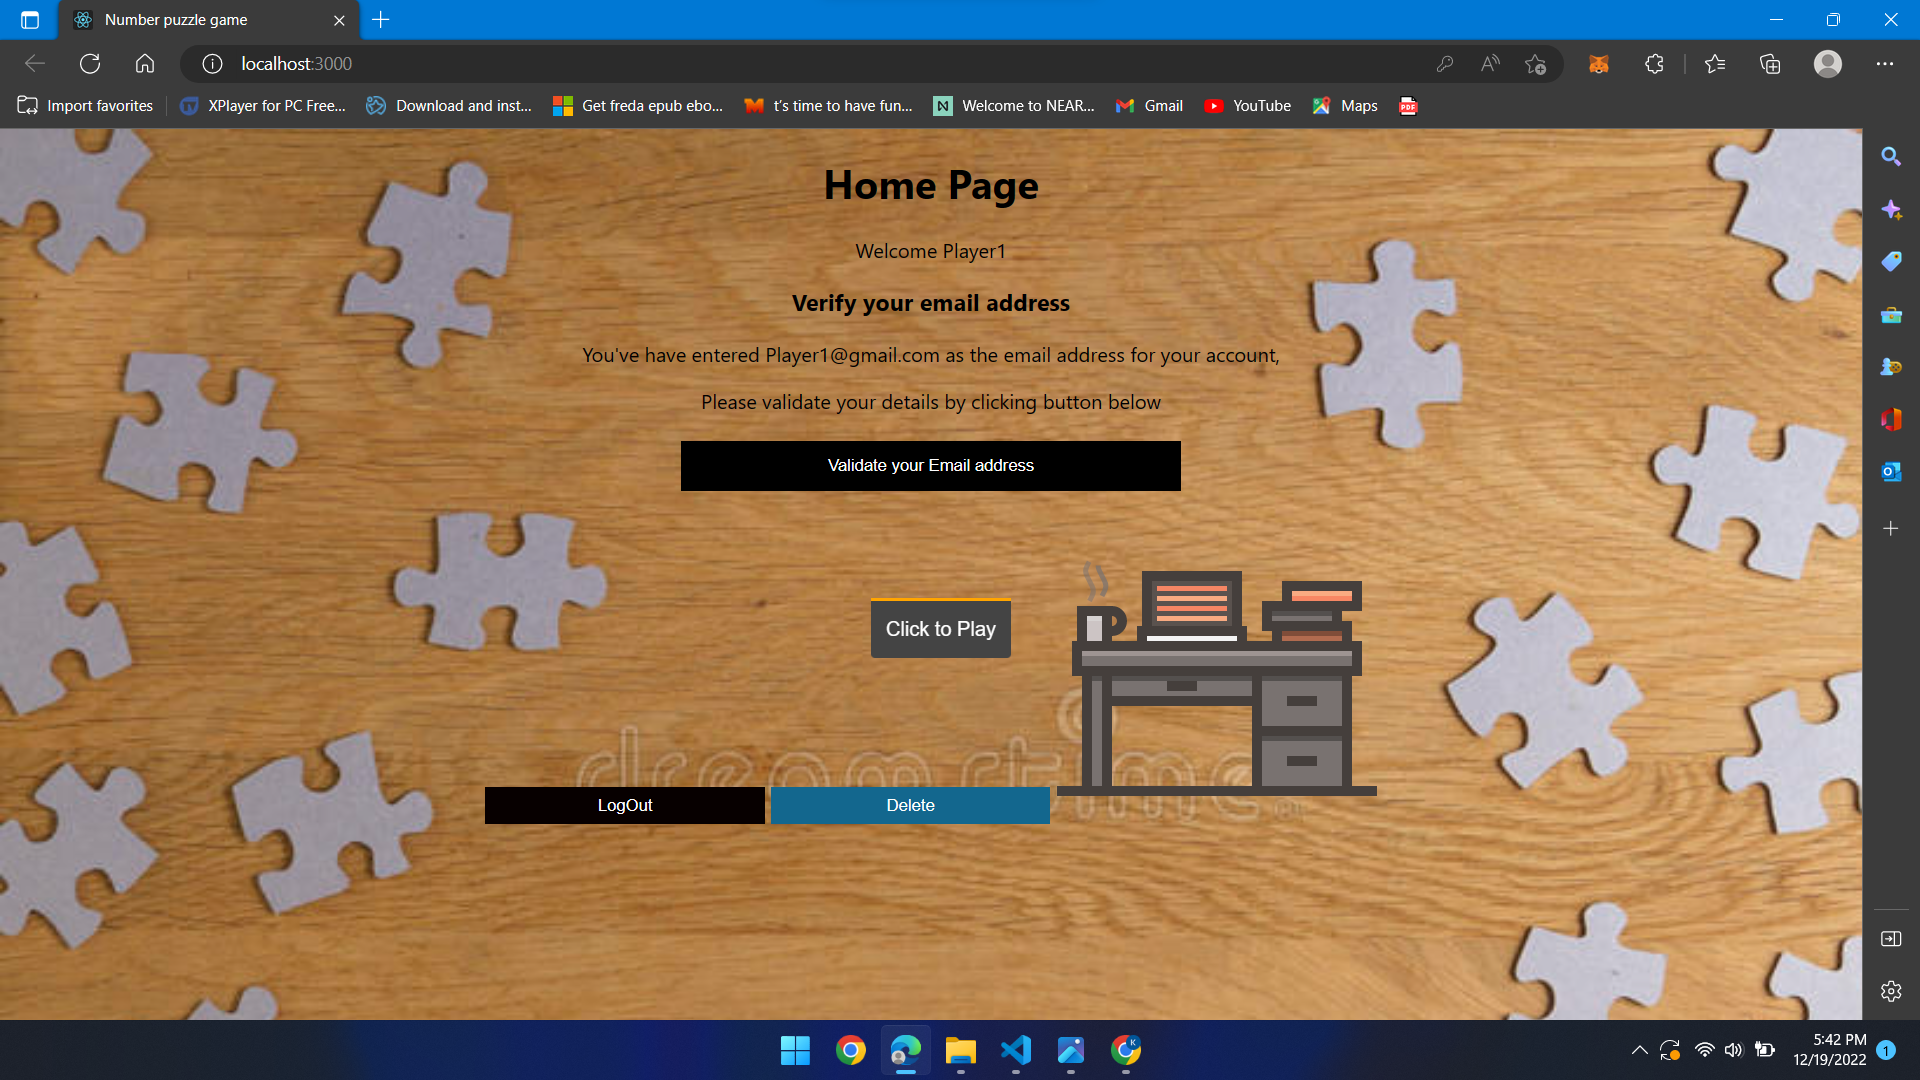Open the Welcome to NEAR bookmark
Screen dimensions: 1920x1080
tap(1014, 106)
